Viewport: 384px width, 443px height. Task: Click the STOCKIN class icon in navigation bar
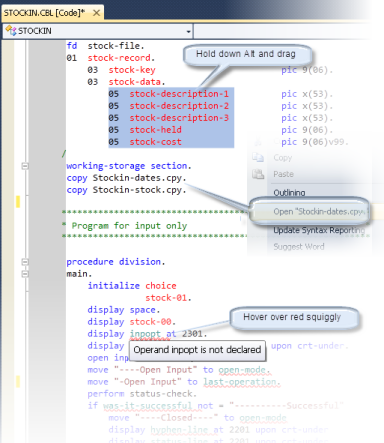[x=11, y=31]
